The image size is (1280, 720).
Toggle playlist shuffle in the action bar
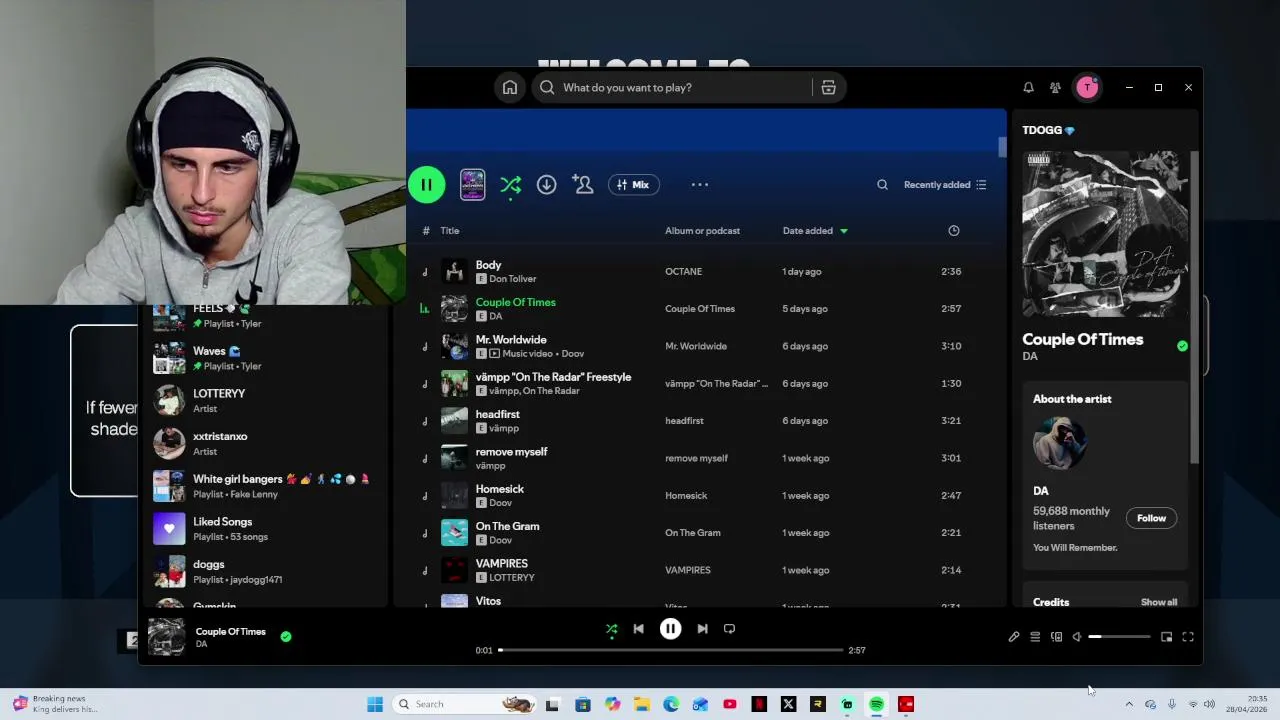[x=511, y=185]
